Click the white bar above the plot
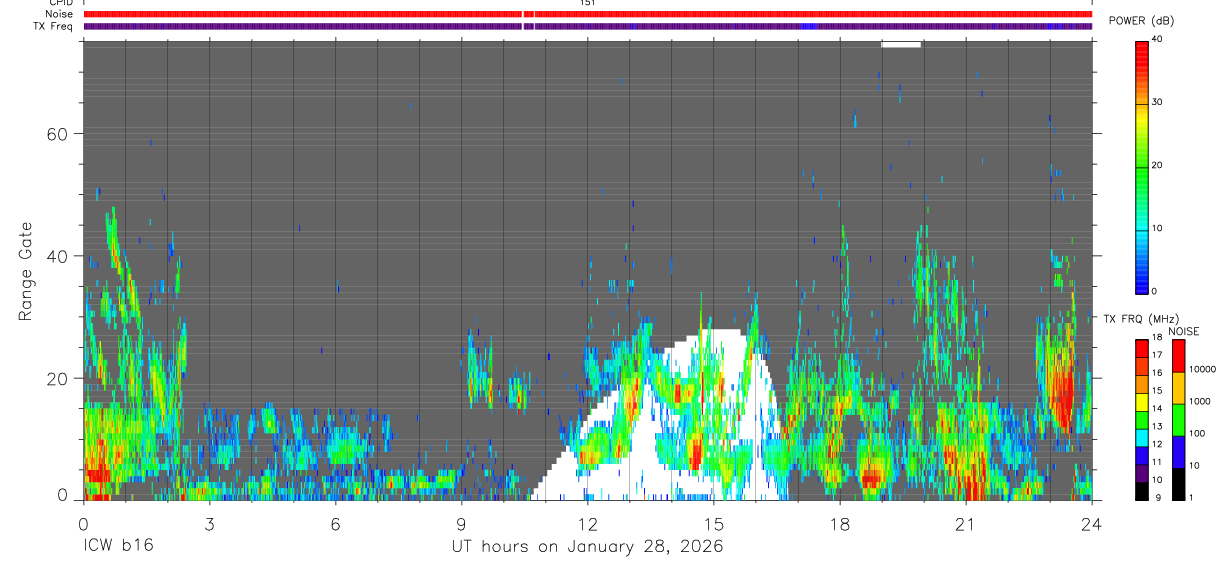The image size is (1228, 567). 900,44
